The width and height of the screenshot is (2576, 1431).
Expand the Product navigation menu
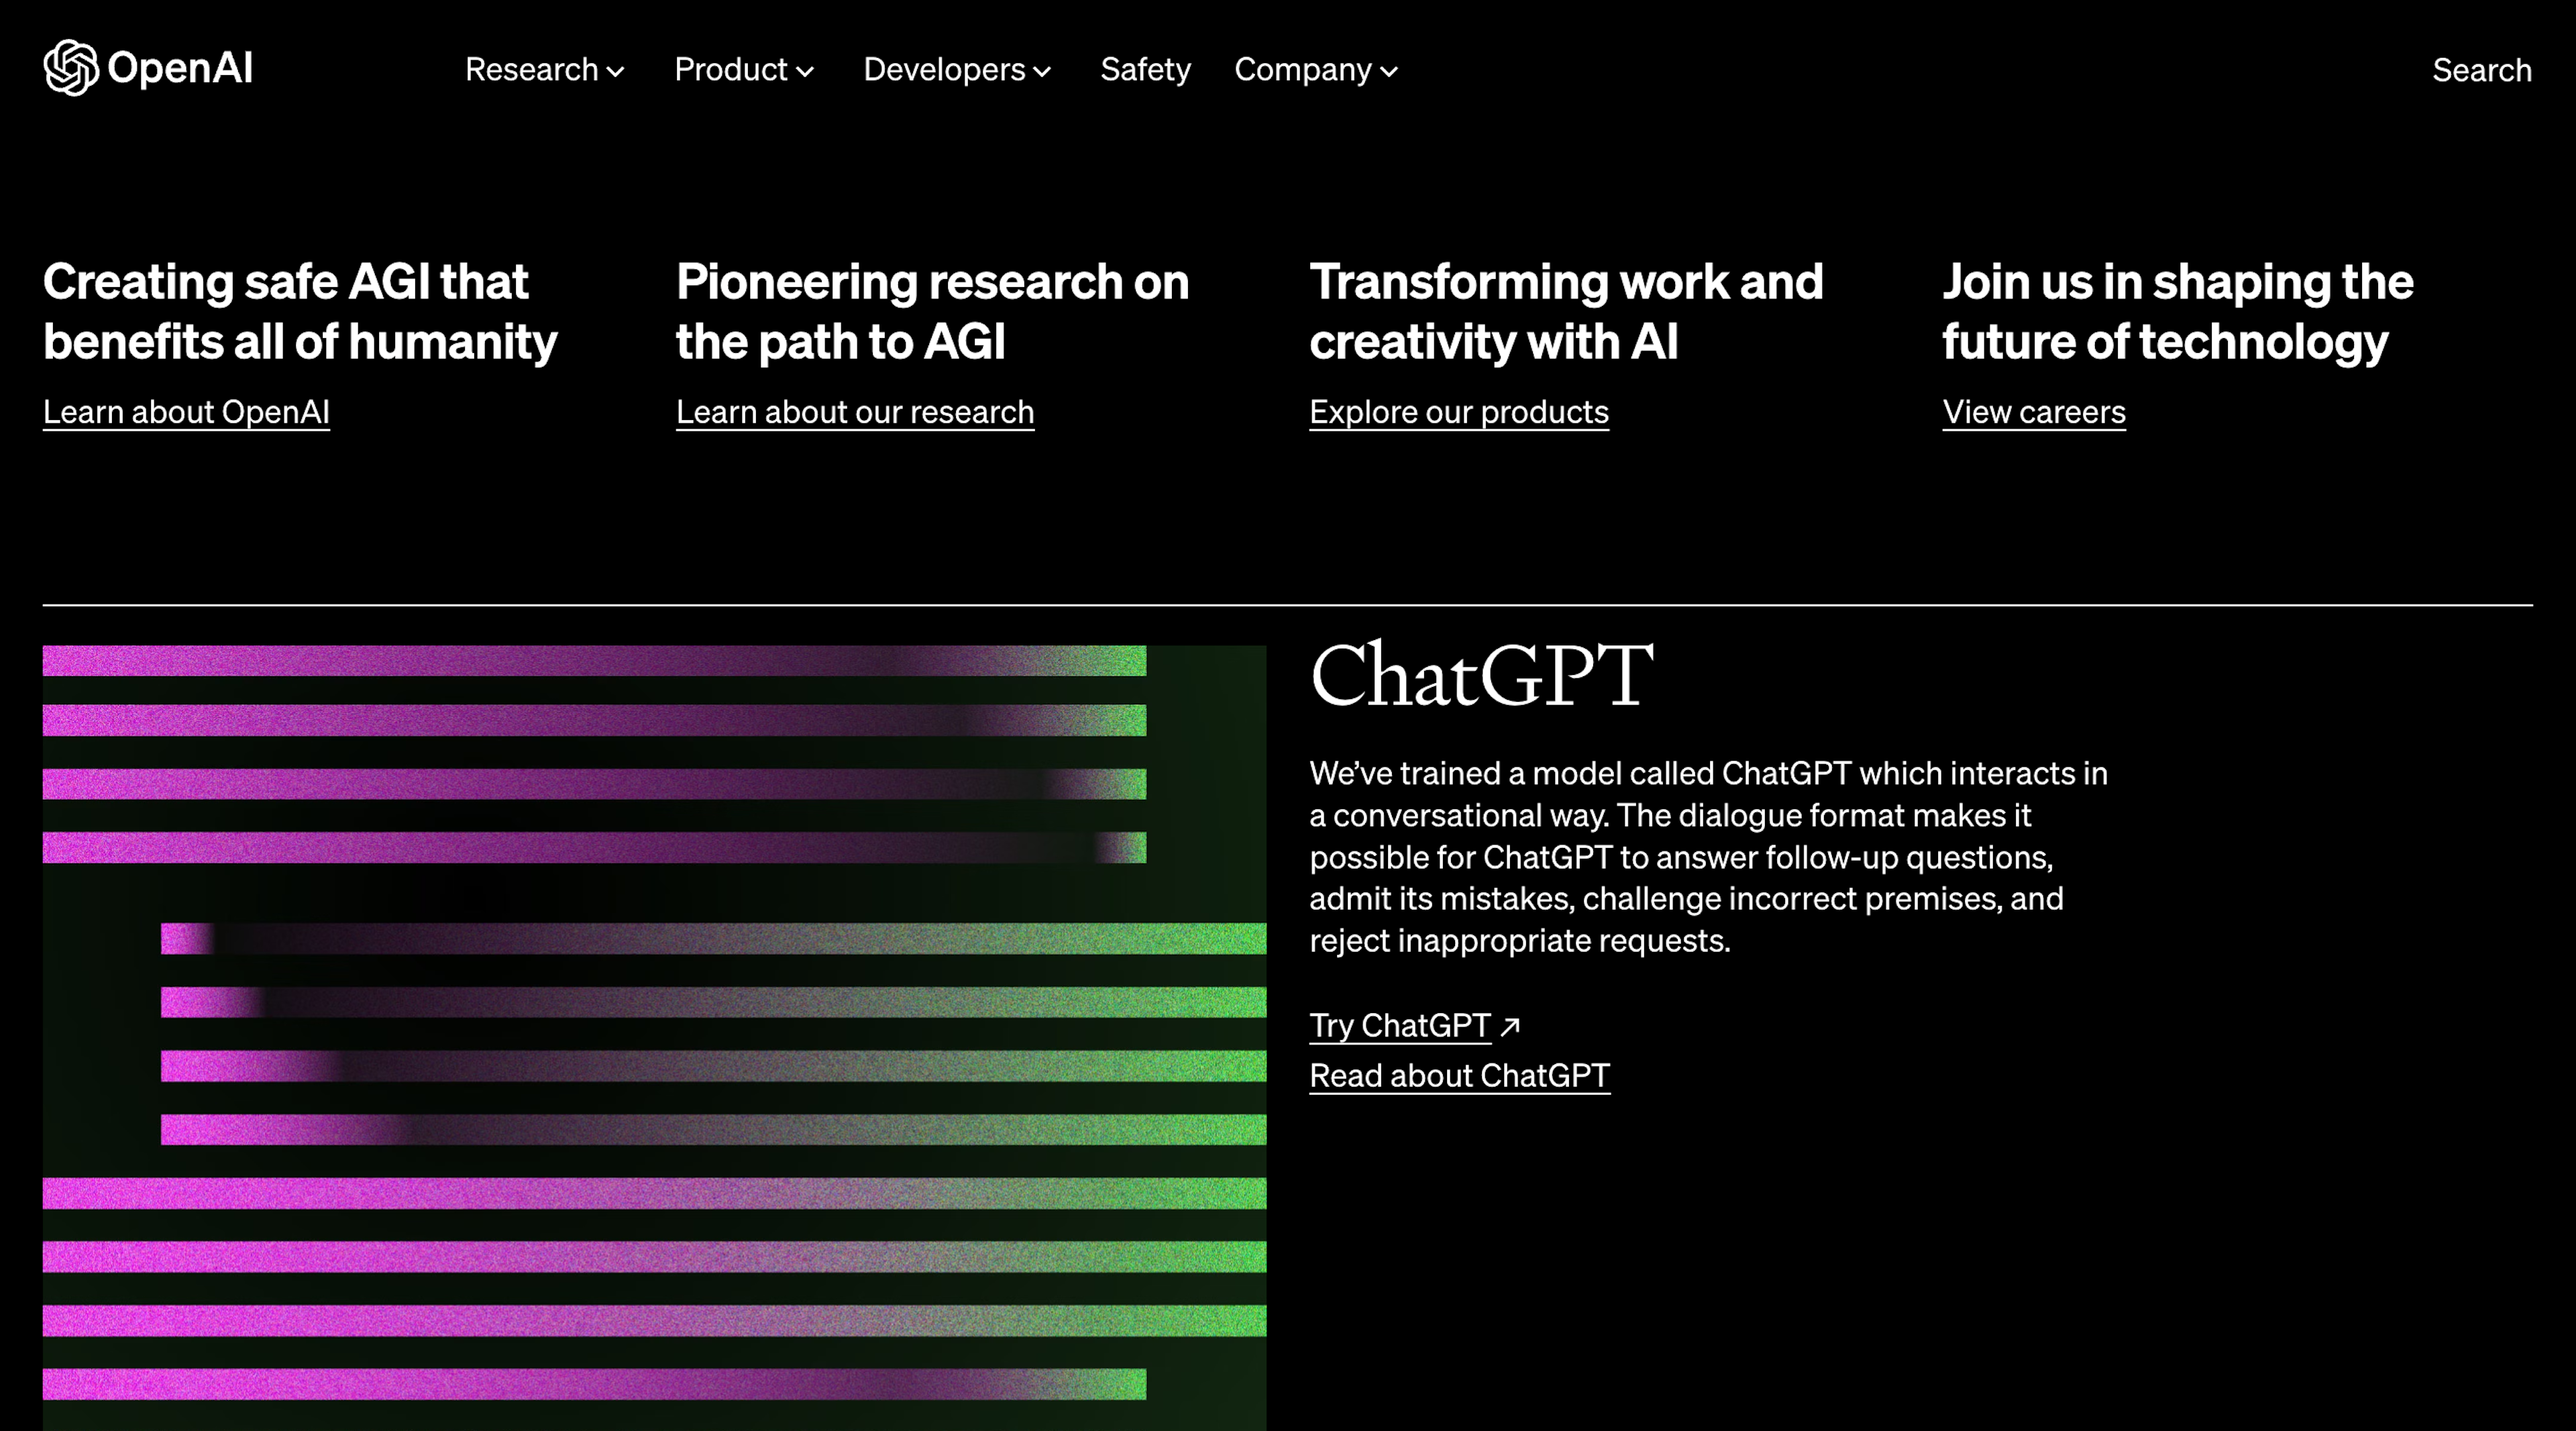pyautogui.click(x=743, y=70)
